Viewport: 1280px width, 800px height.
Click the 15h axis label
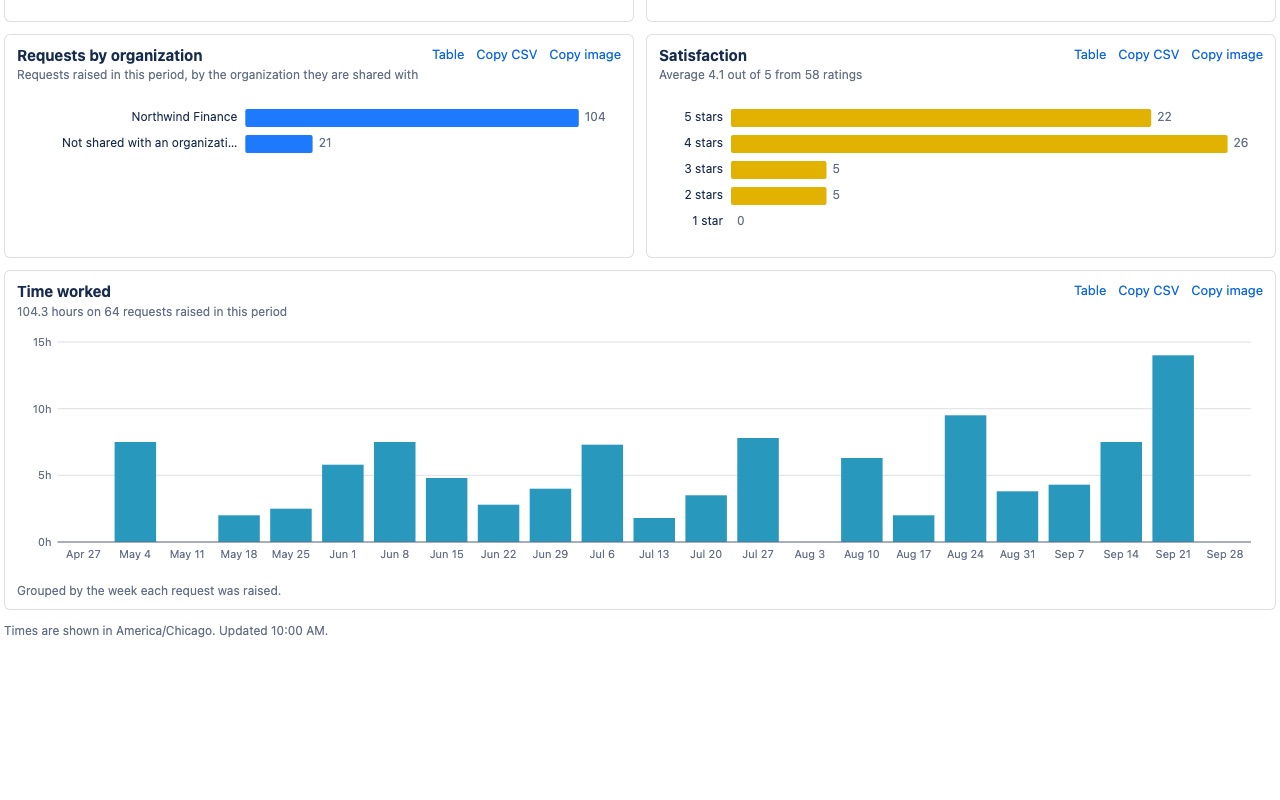[42, 342]
